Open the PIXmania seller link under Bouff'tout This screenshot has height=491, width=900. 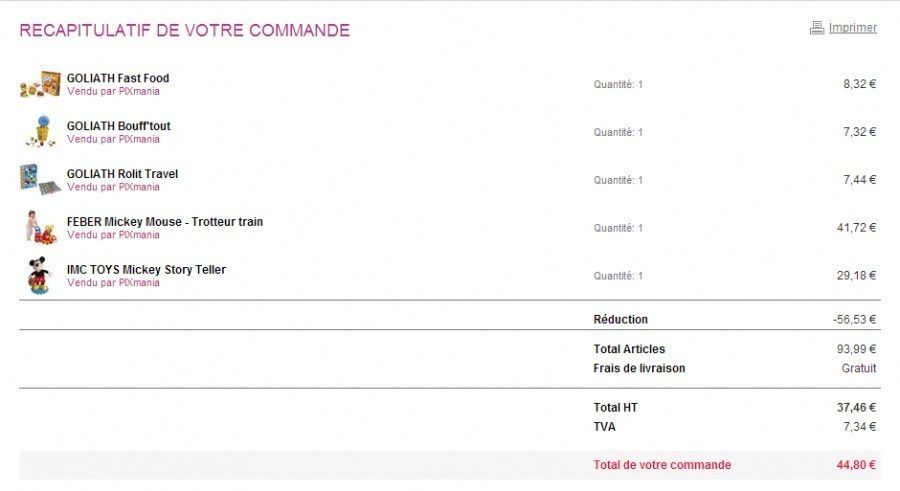pyautogui.click(x=113, y=139)
